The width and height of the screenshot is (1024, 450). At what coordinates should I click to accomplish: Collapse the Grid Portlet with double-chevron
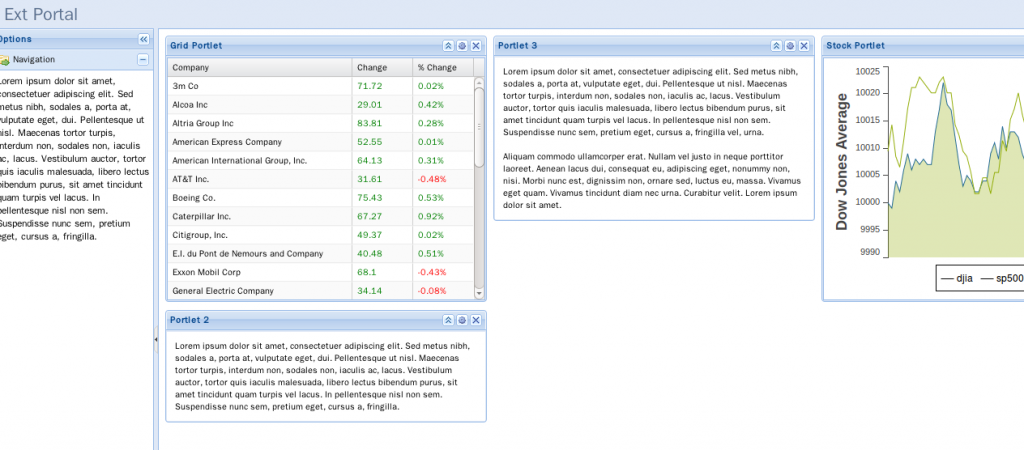[x=448, y=46]
